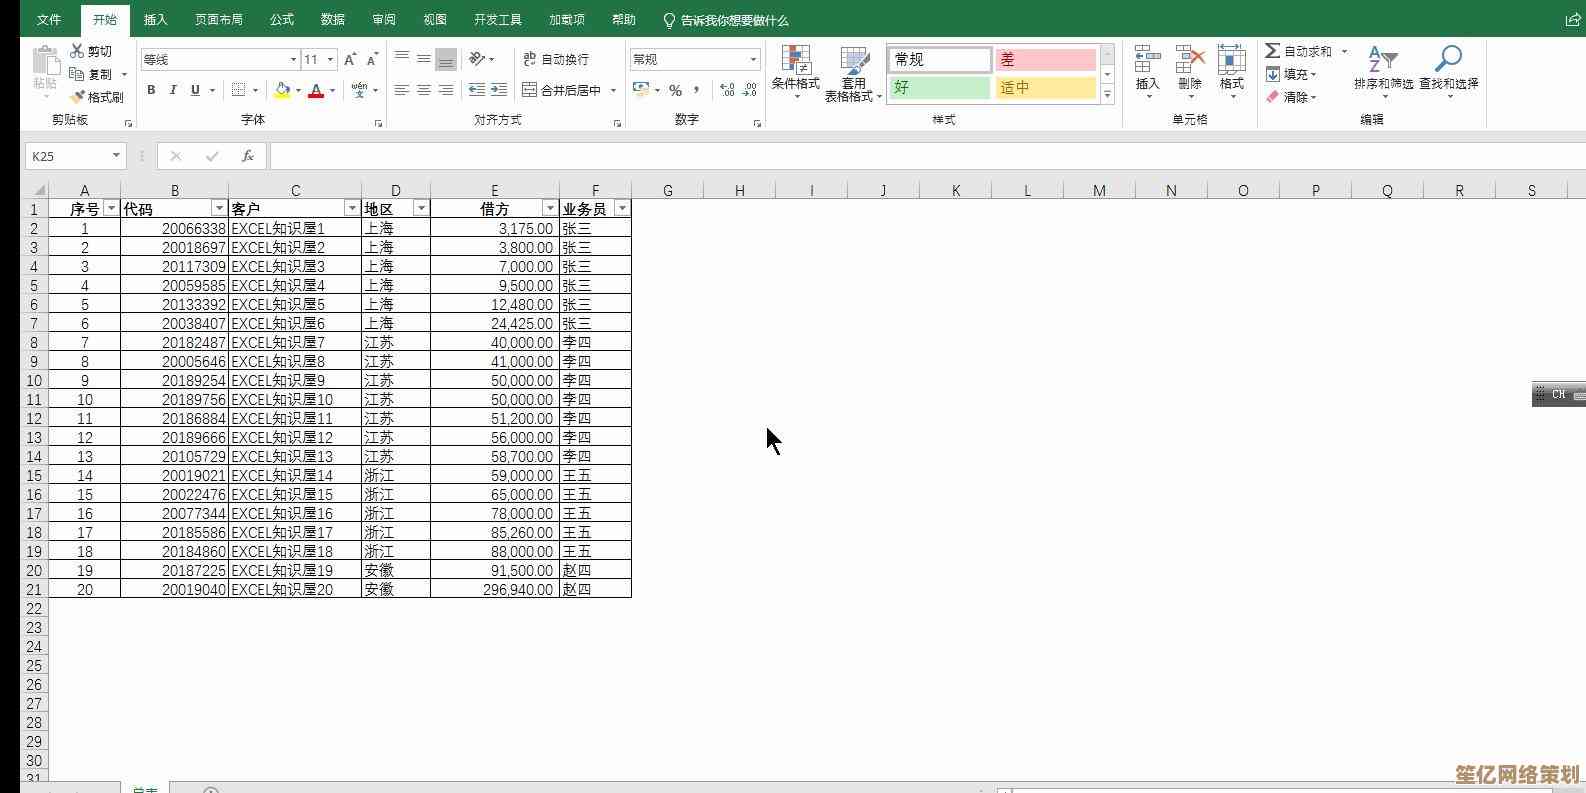Image resolution: width=1586 pixels, height=793 pixels.
Task: Click the Insert Function fx icon
Action: coord(247,156)
